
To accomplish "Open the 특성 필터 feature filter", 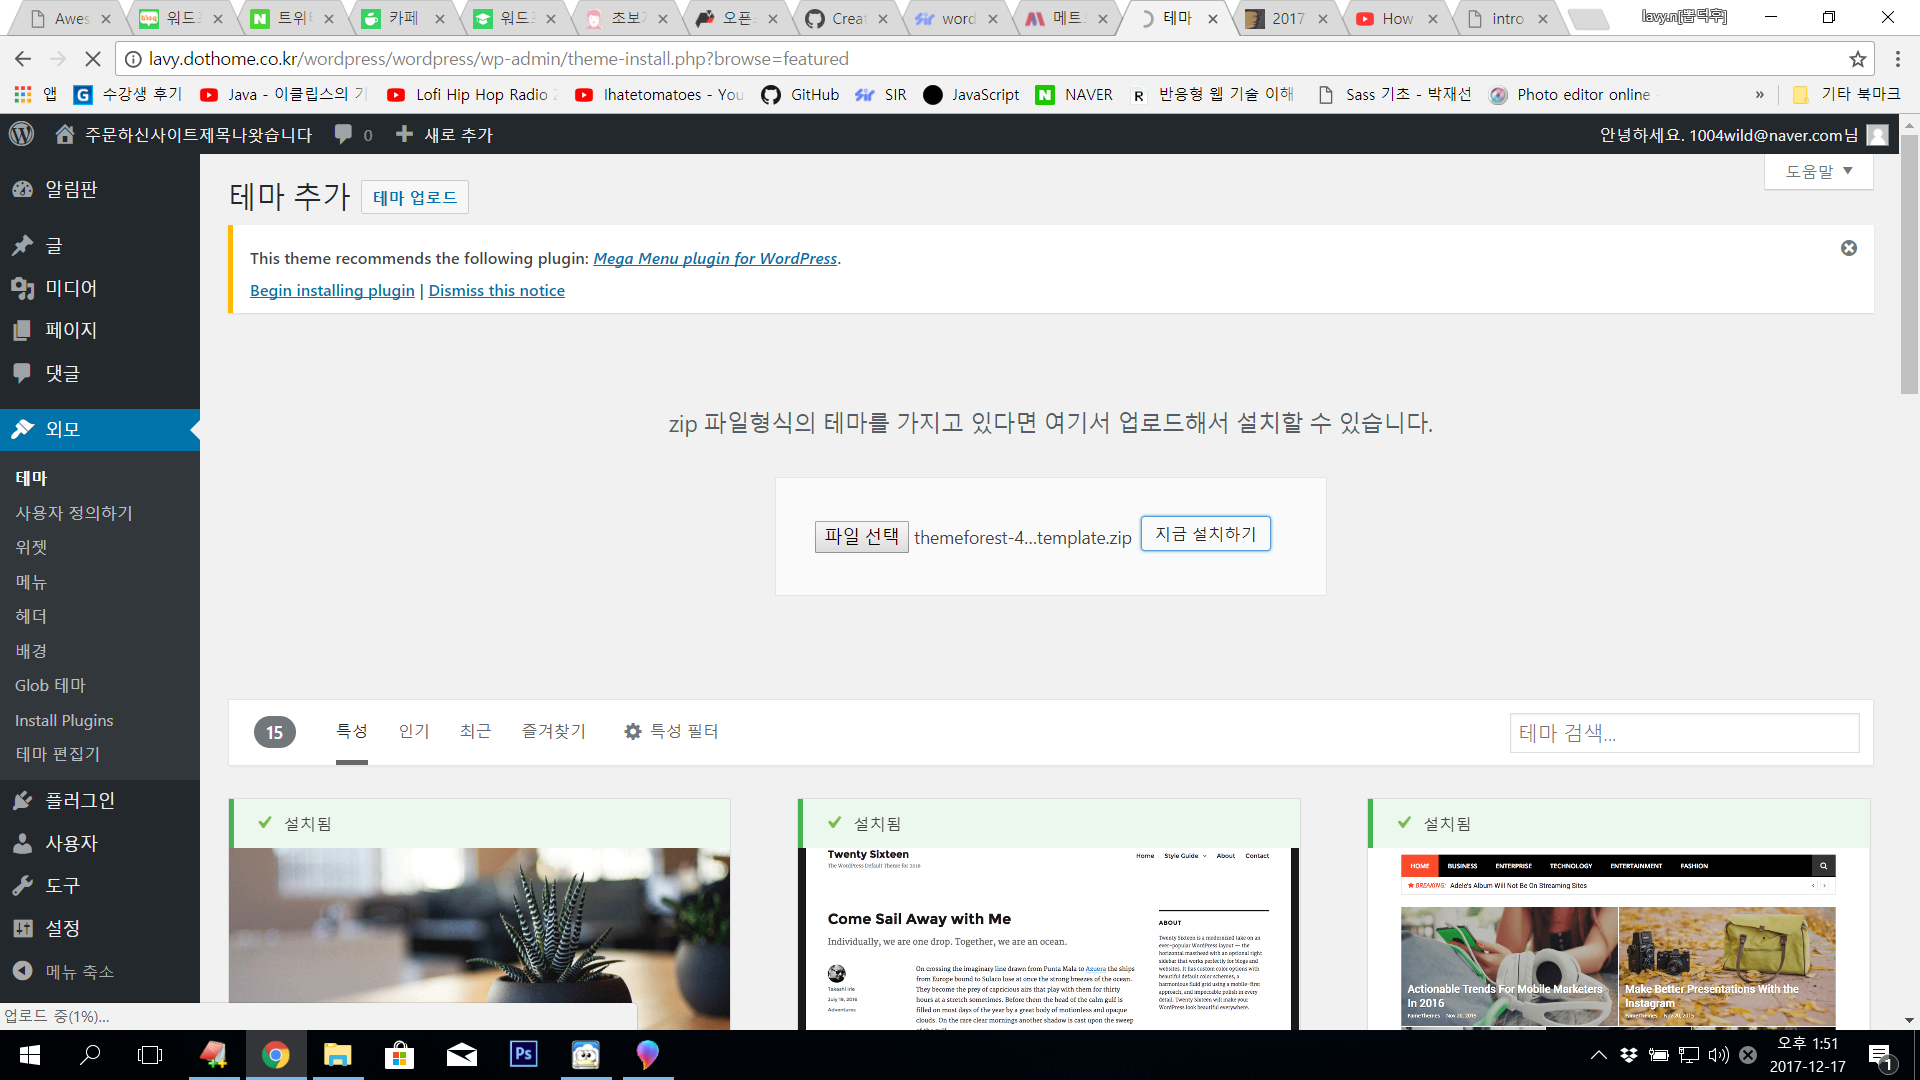I will (x=671, y=732).
